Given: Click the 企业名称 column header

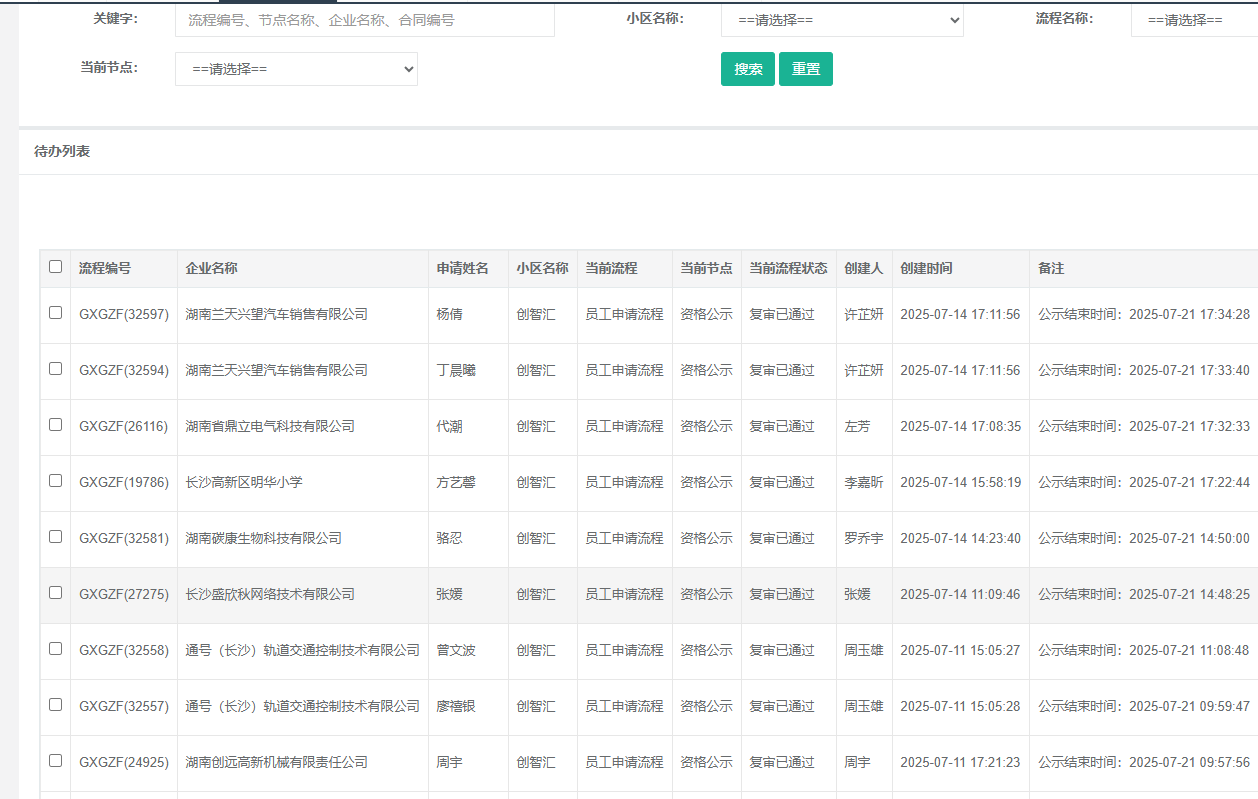Looking at the screenshot, I should click(211, 269).
